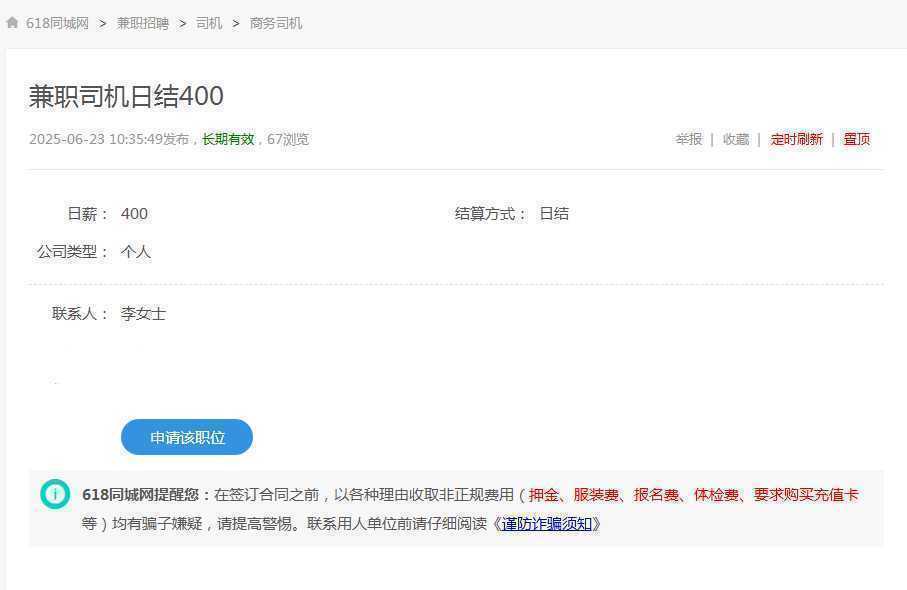Open the 商务司机 breadcrumb category
Image resolution: width=907 pixels, height=590 pixels.
[276, 23]
